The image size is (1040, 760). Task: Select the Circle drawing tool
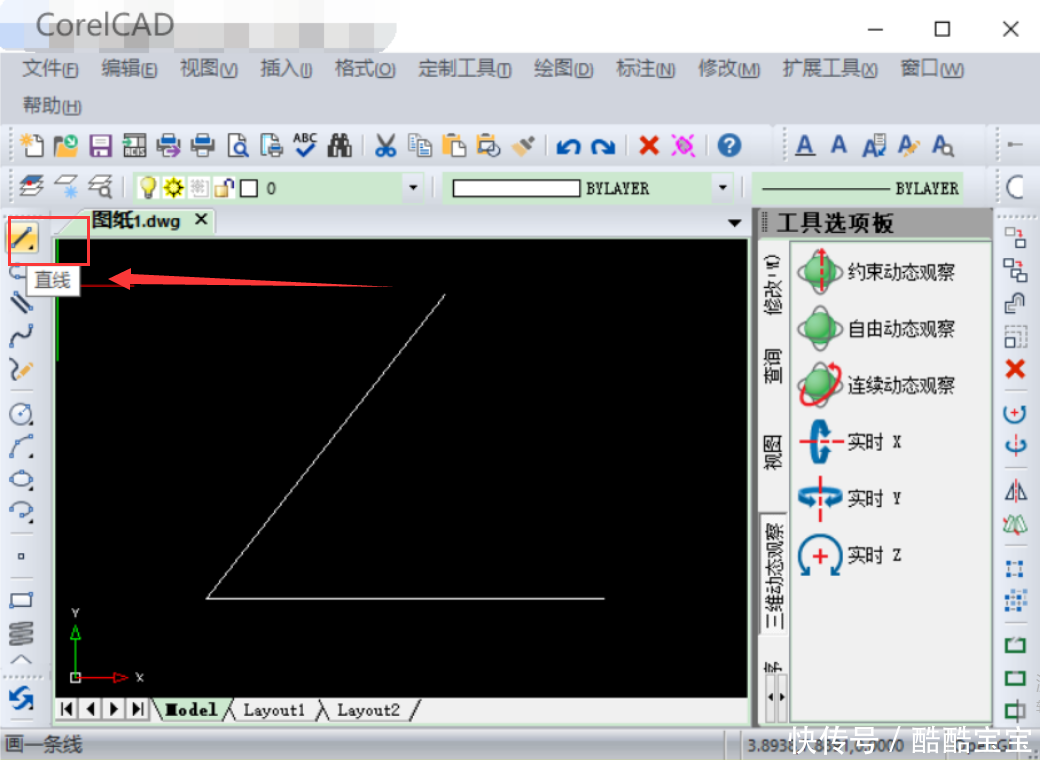pyautogui.click(x=21, y=413)
